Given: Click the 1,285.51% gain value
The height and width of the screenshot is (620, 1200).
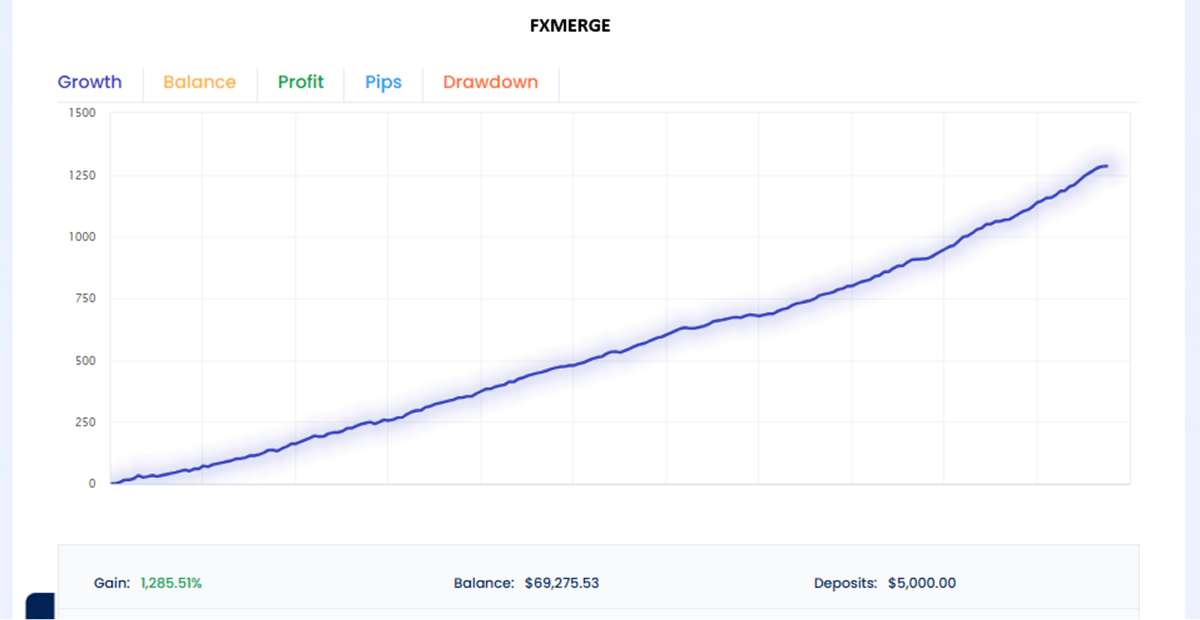Looking at the screenshot, I should click(x=171, y=583).
